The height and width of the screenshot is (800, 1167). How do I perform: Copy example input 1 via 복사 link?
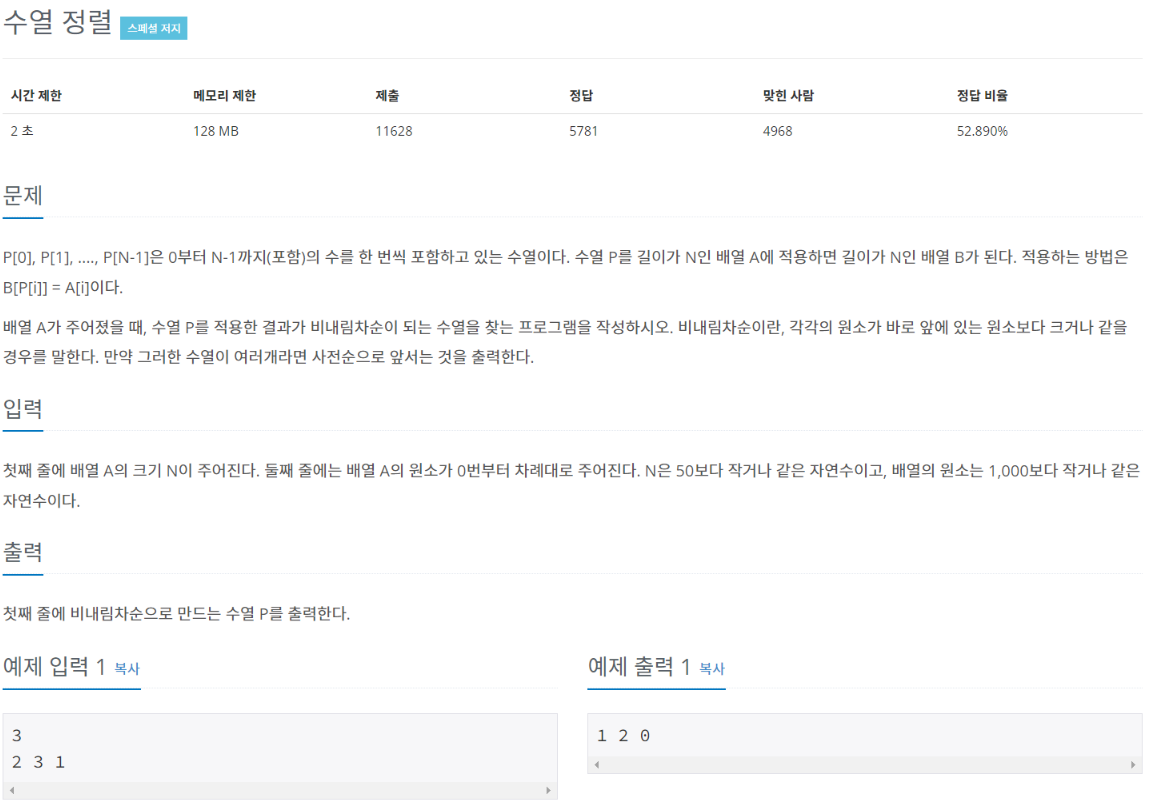click(127, 669)
